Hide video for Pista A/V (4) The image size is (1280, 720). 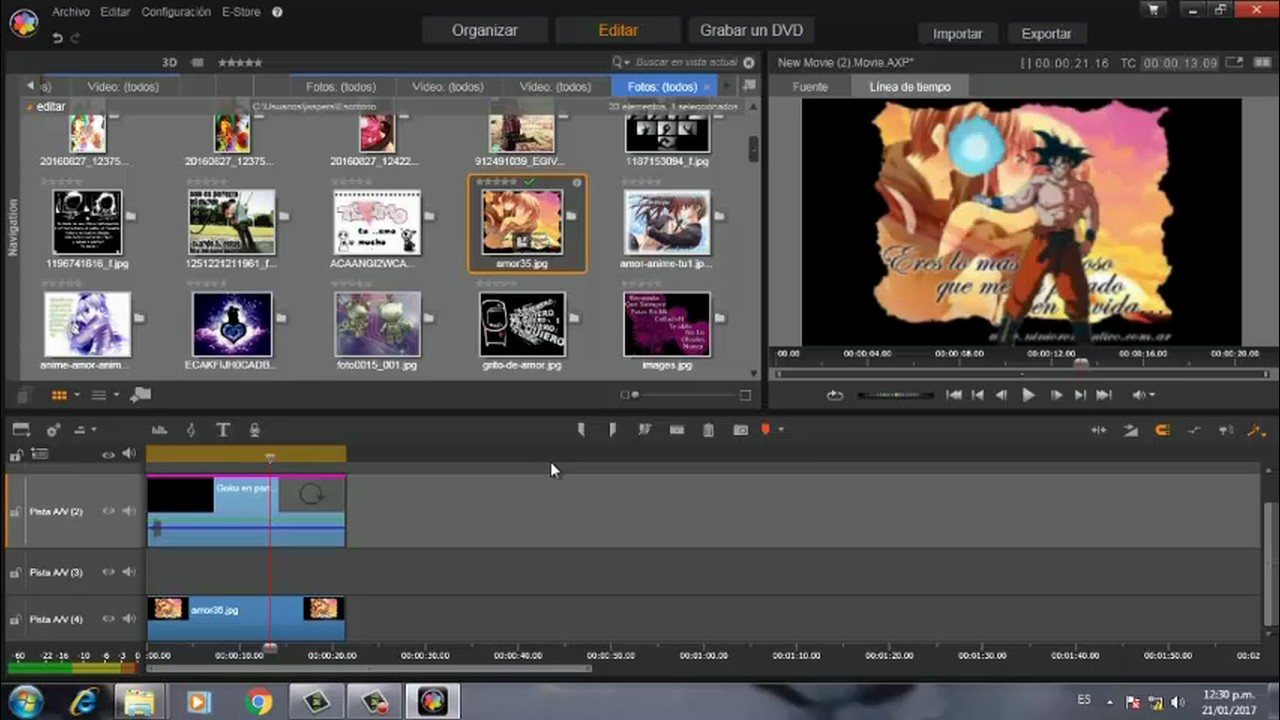pos(109,619)
